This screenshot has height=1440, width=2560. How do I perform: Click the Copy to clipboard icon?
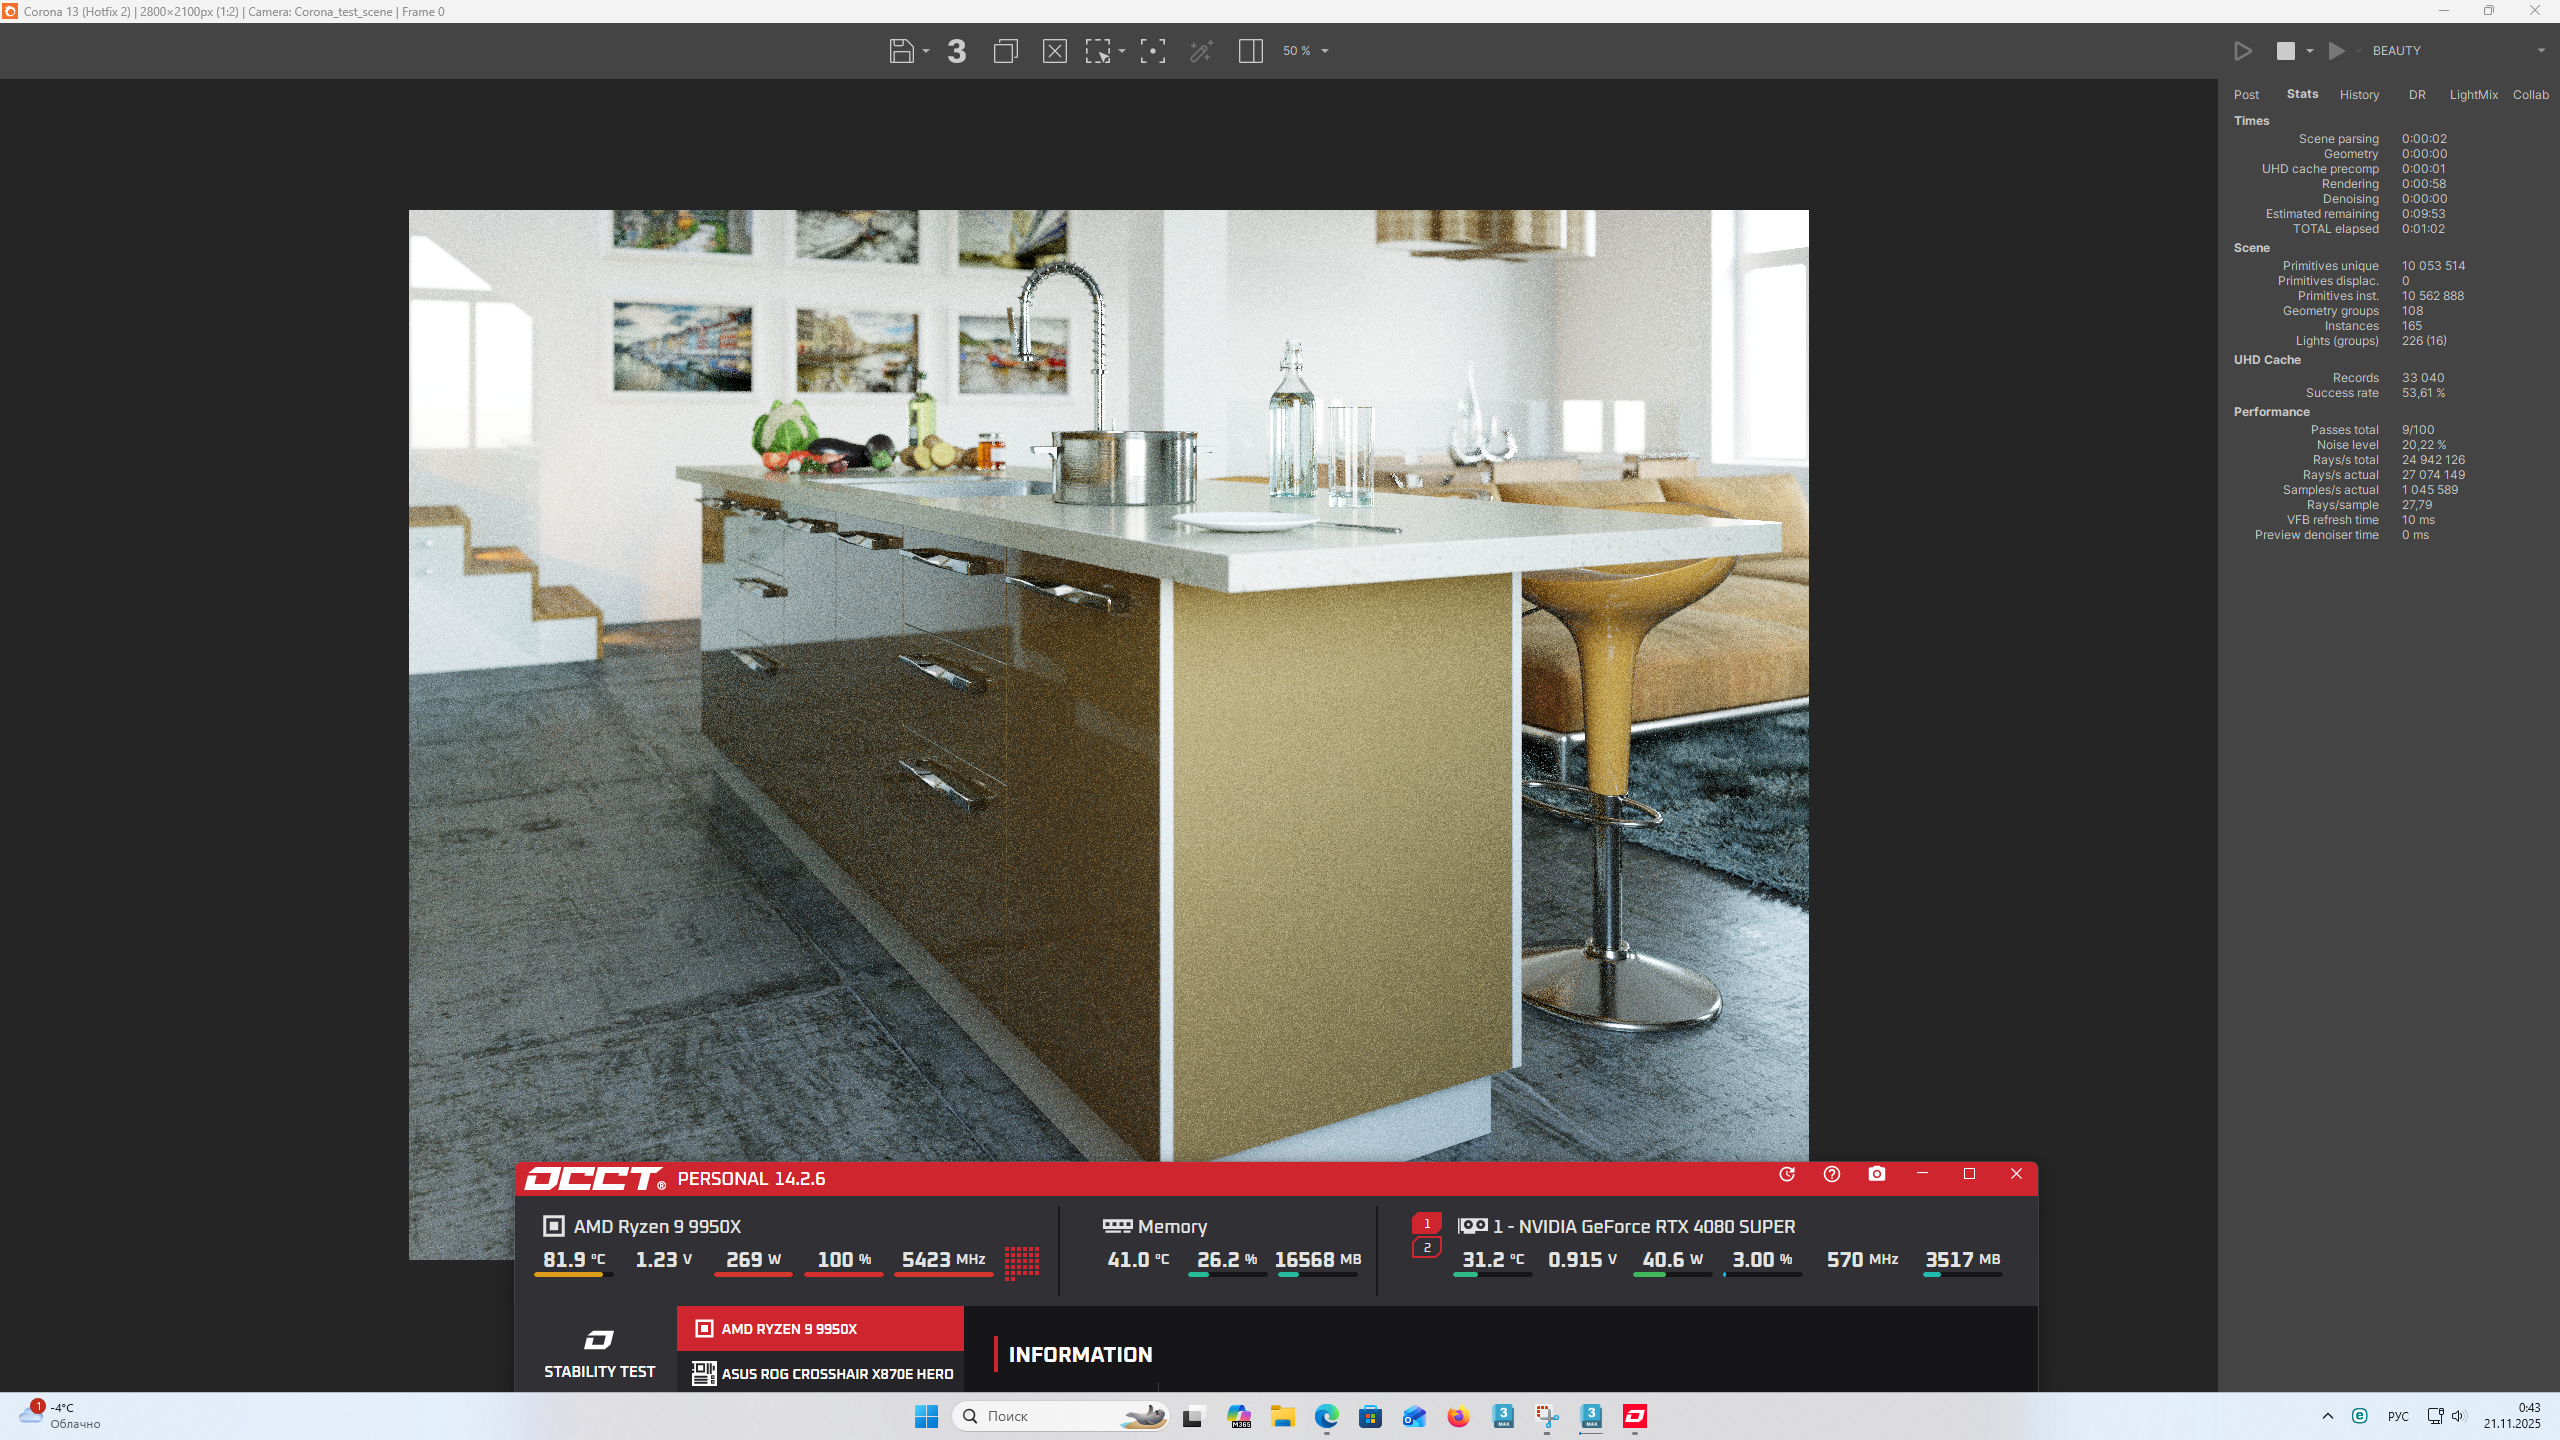tap(1005, 51)
